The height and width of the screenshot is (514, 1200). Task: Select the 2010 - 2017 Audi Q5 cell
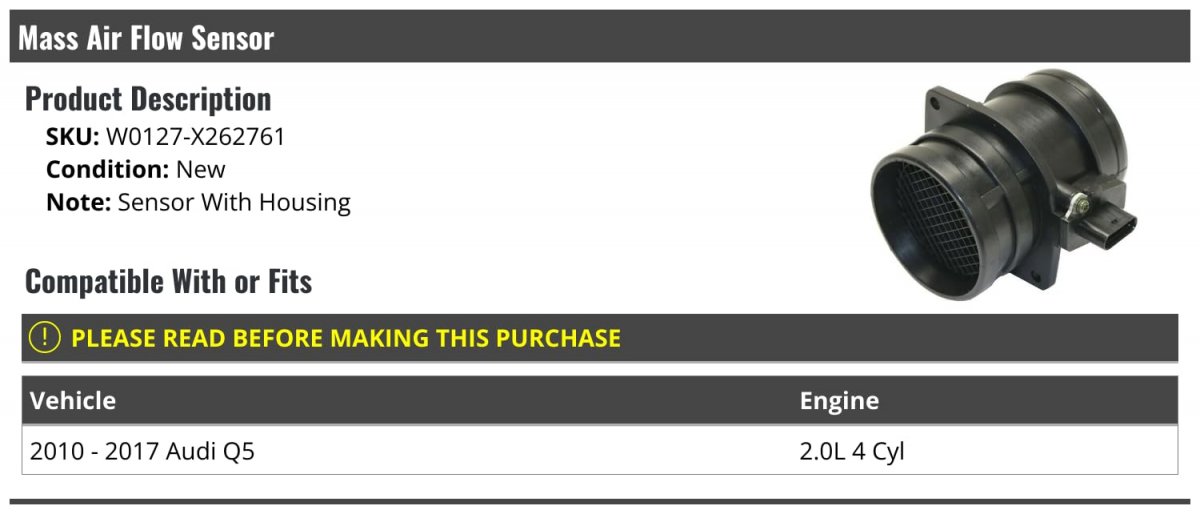pos(142,451)
